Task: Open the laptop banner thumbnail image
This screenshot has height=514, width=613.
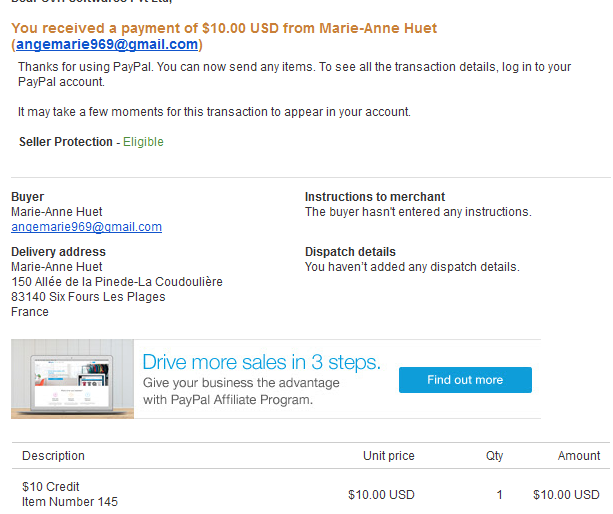Action: 72,379
